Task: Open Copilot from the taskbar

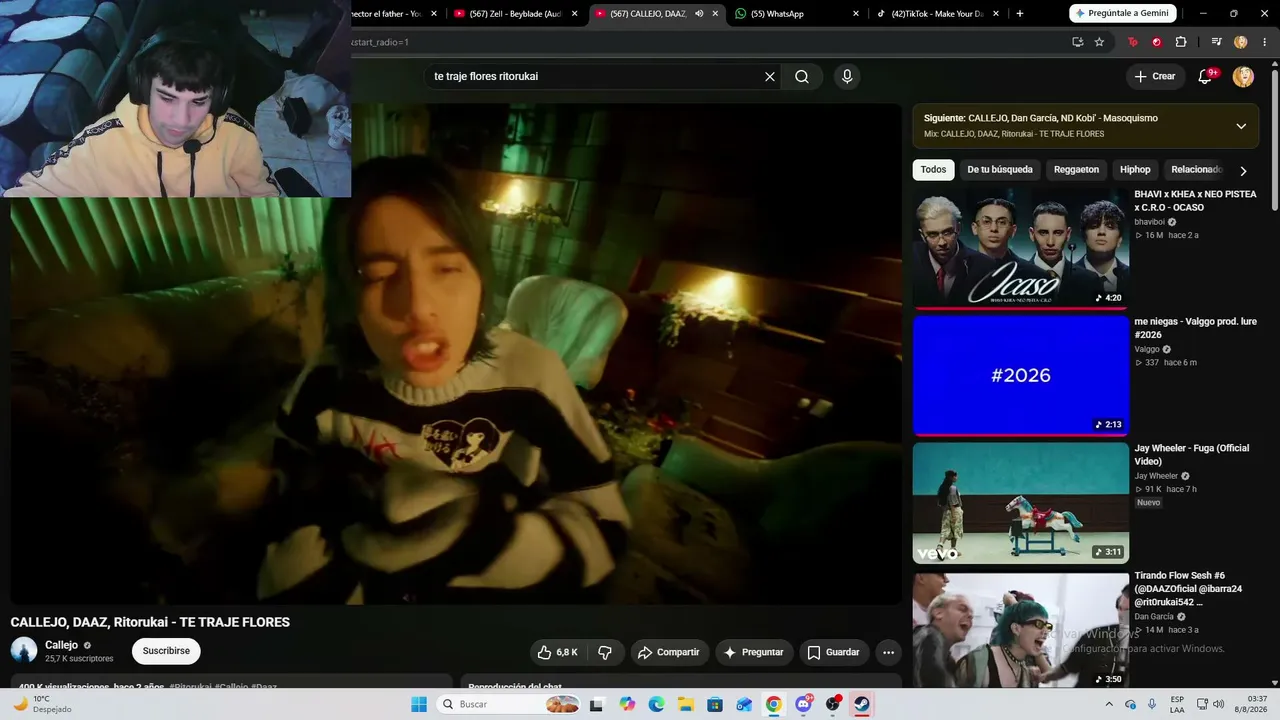Action: (627, 704)
